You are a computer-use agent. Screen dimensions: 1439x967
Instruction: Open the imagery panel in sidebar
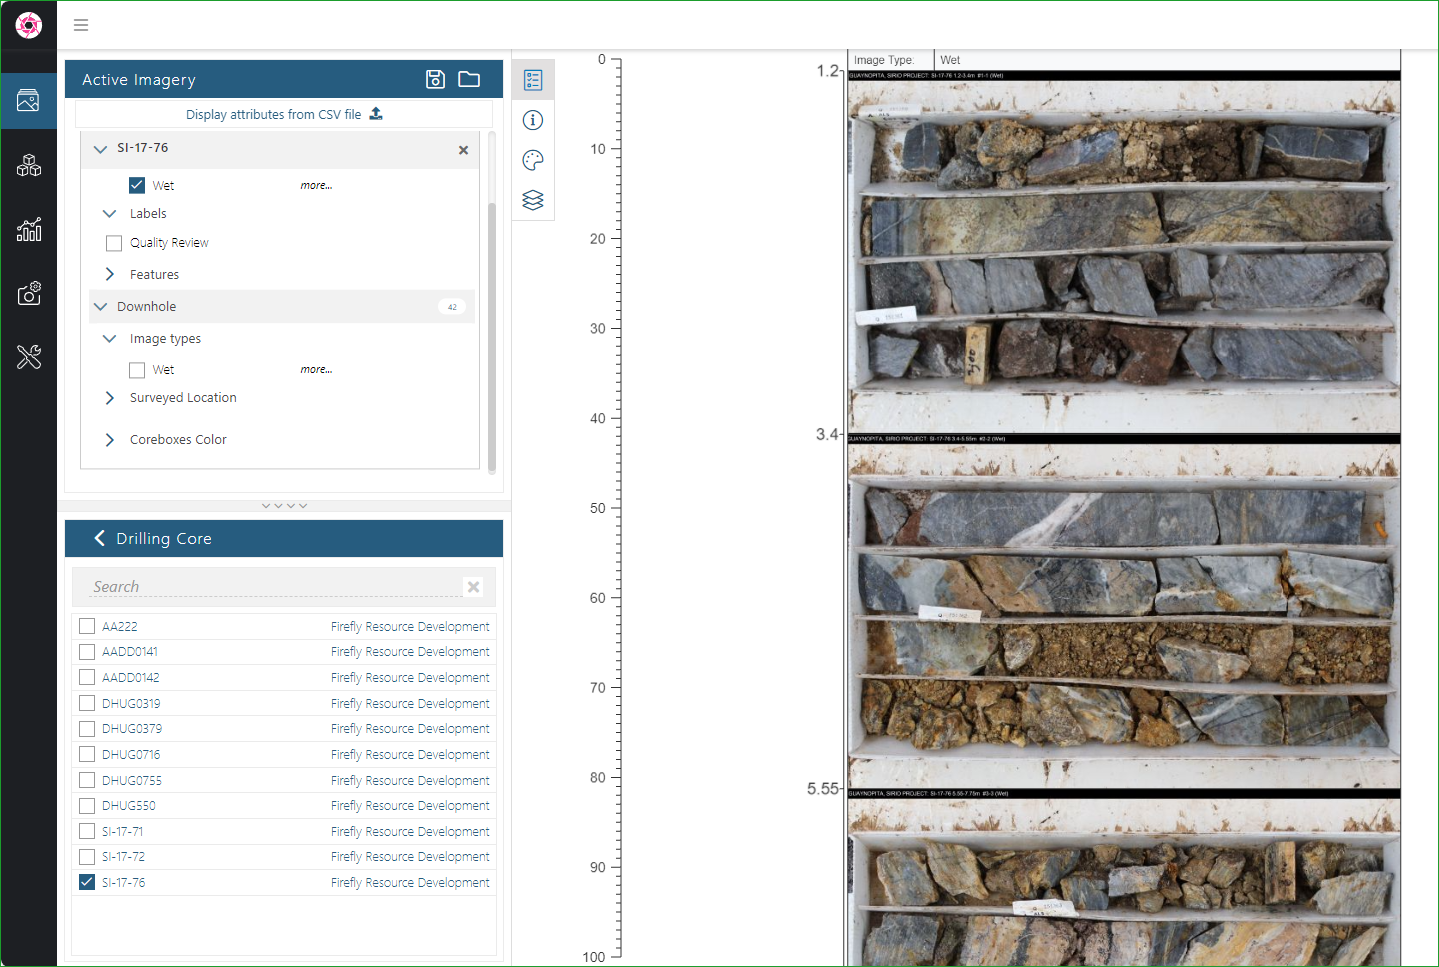click(x=28, y=101)
